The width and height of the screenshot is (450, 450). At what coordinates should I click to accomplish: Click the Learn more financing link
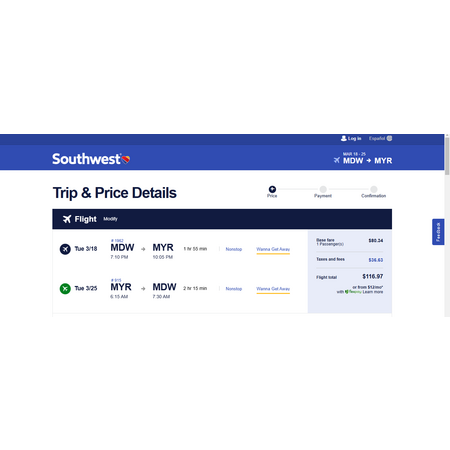pyautogui.click(x=373, y=292)
